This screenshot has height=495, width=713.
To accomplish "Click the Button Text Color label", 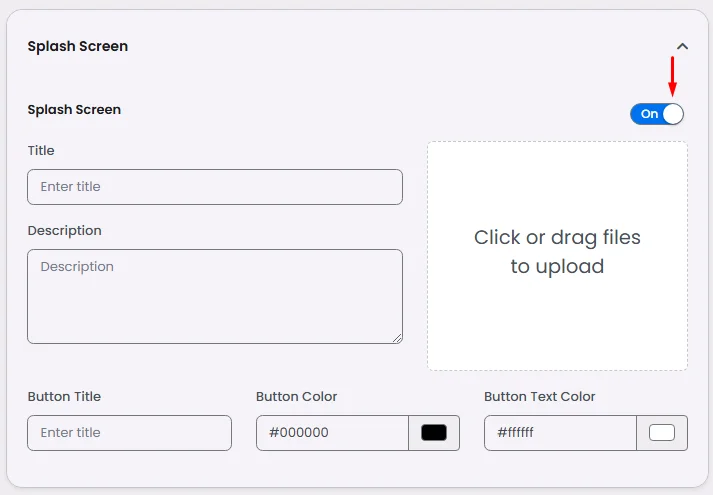I will pos(539,397).
